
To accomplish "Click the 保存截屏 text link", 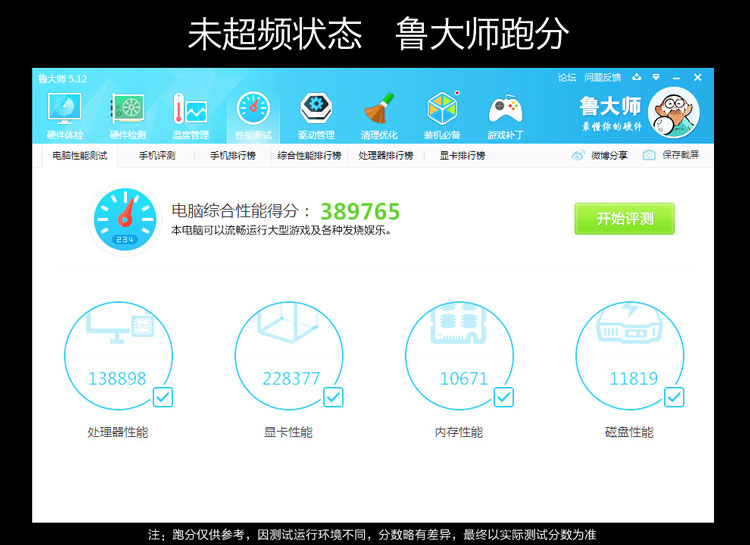I will coord(681,155).
